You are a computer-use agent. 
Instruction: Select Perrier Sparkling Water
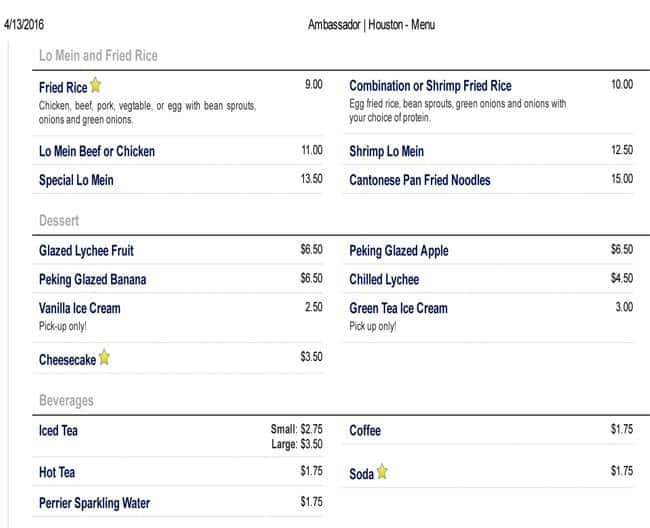[x=95, y=502]
